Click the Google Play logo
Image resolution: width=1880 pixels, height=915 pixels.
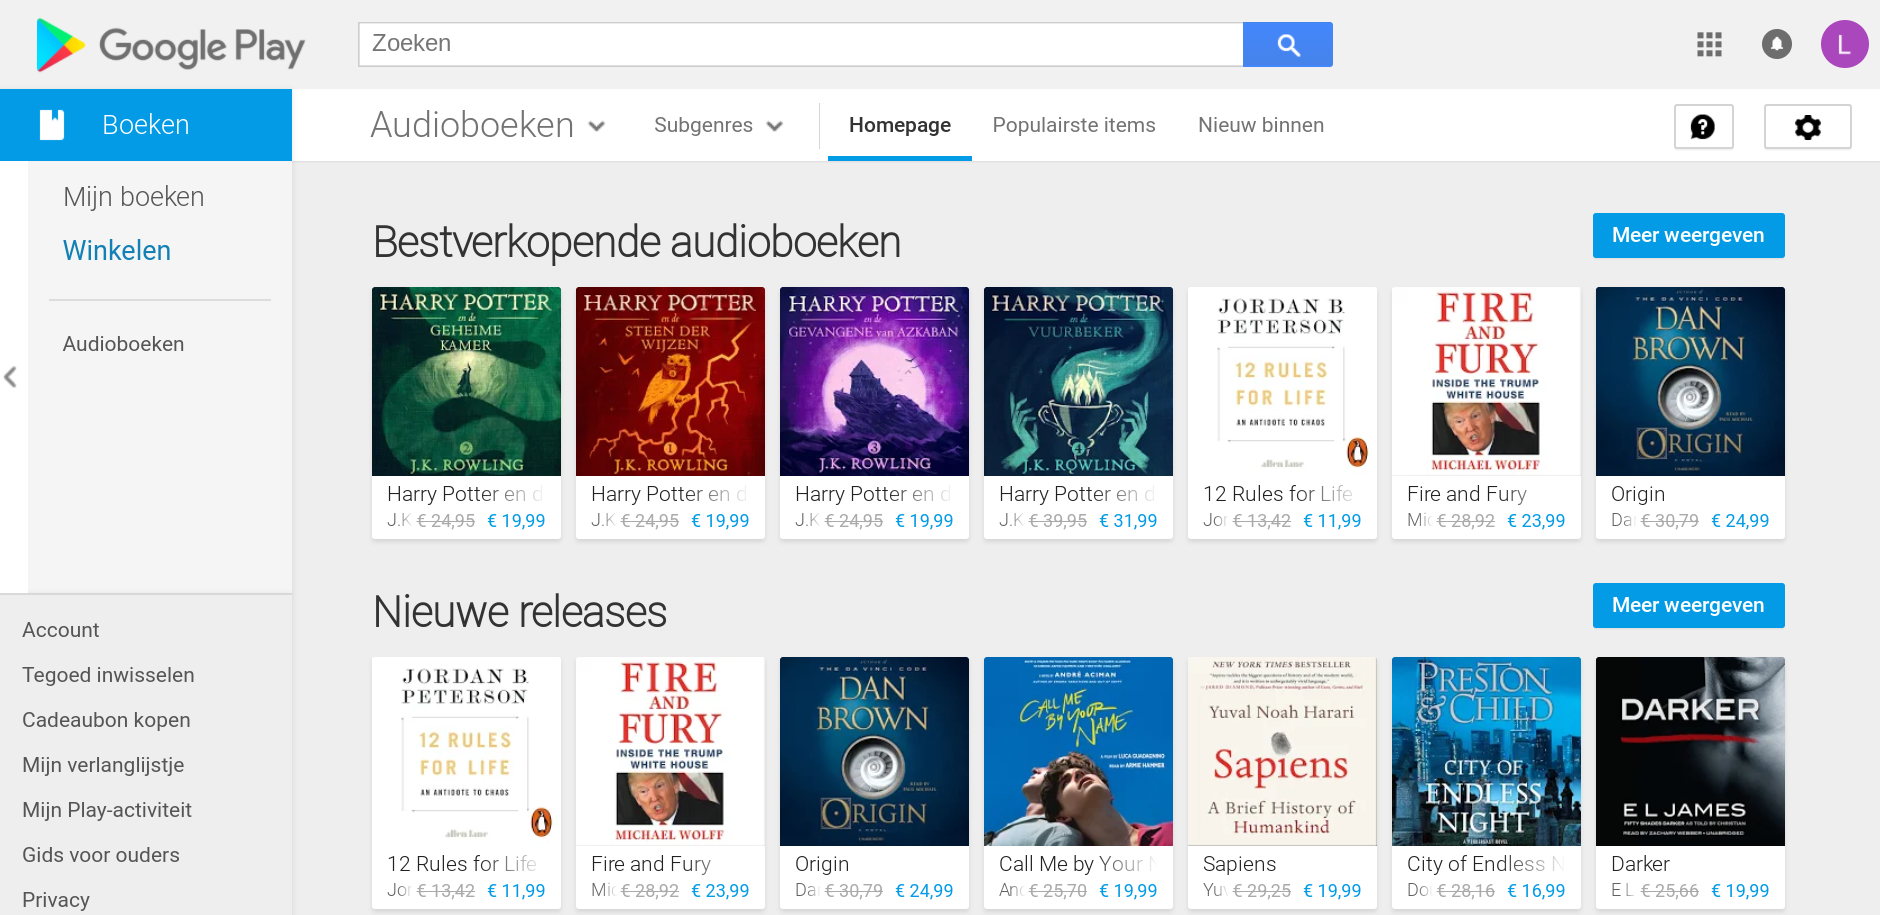coord(170,46)
